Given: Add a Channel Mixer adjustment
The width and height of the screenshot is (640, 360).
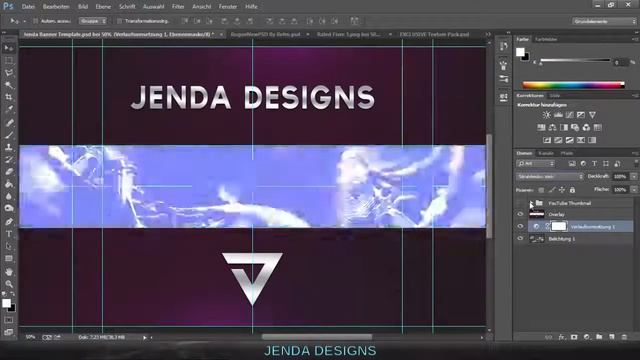Looking at the screenshot, I should coord(586,128).
